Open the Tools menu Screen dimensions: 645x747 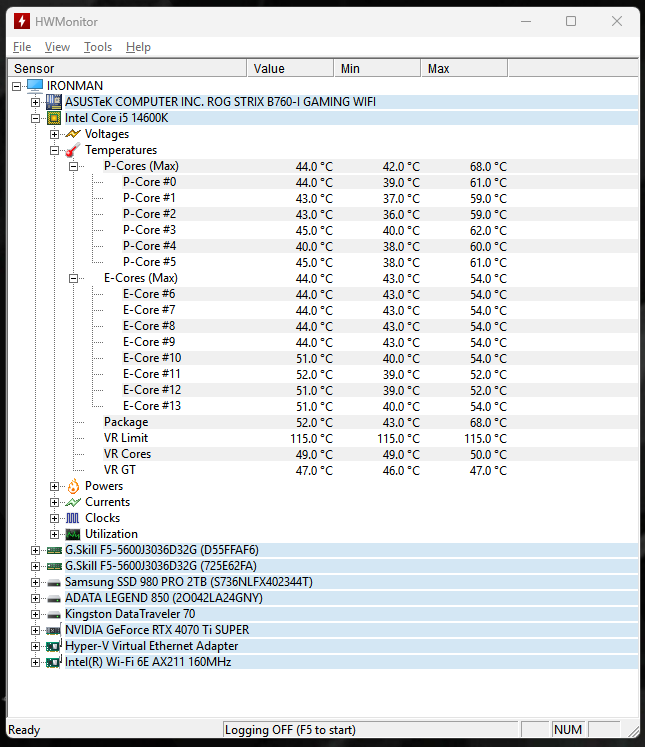click(x=98, y=47)
